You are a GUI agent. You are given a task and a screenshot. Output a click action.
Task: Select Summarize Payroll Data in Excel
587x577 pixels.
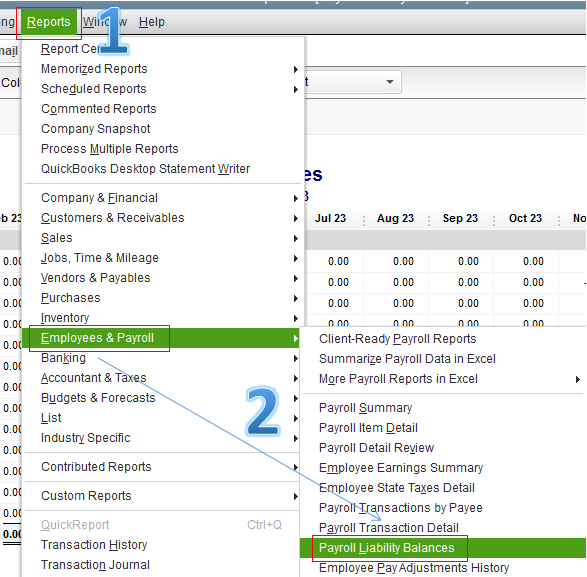pos(407,359)
